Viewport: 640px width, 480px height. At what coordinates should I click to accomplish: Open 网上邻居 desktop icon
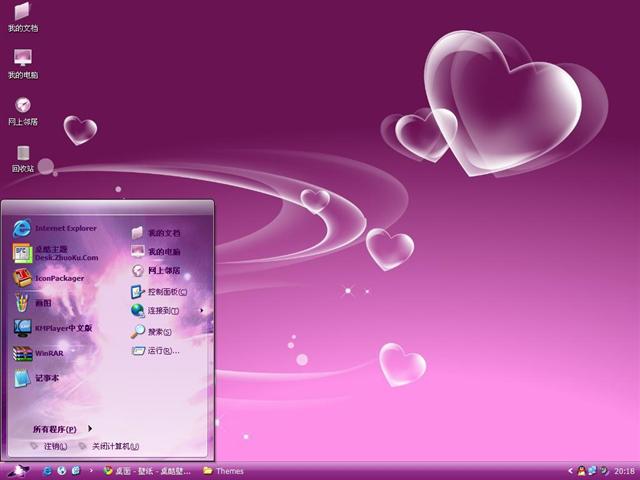23,111
